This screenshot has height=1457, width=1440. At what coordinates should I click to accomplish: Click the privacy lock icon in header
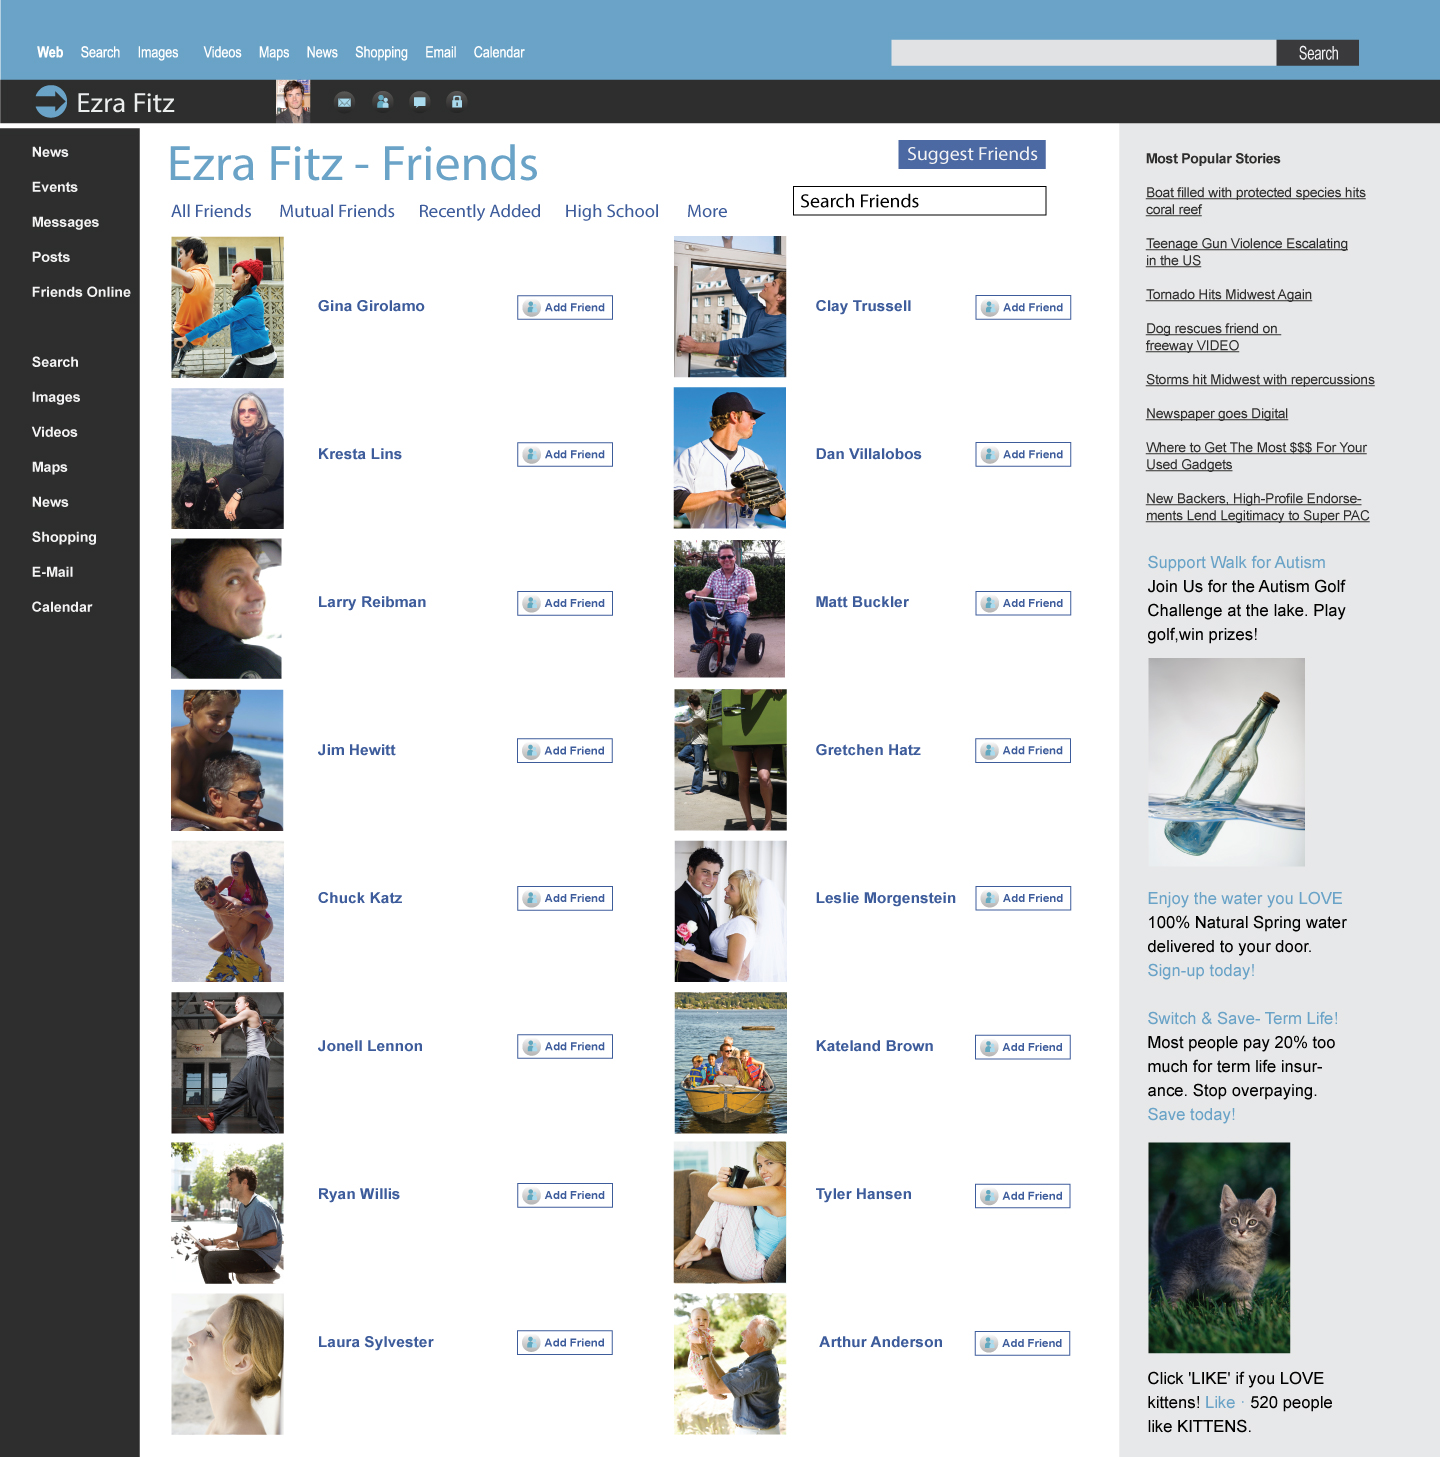457,102
